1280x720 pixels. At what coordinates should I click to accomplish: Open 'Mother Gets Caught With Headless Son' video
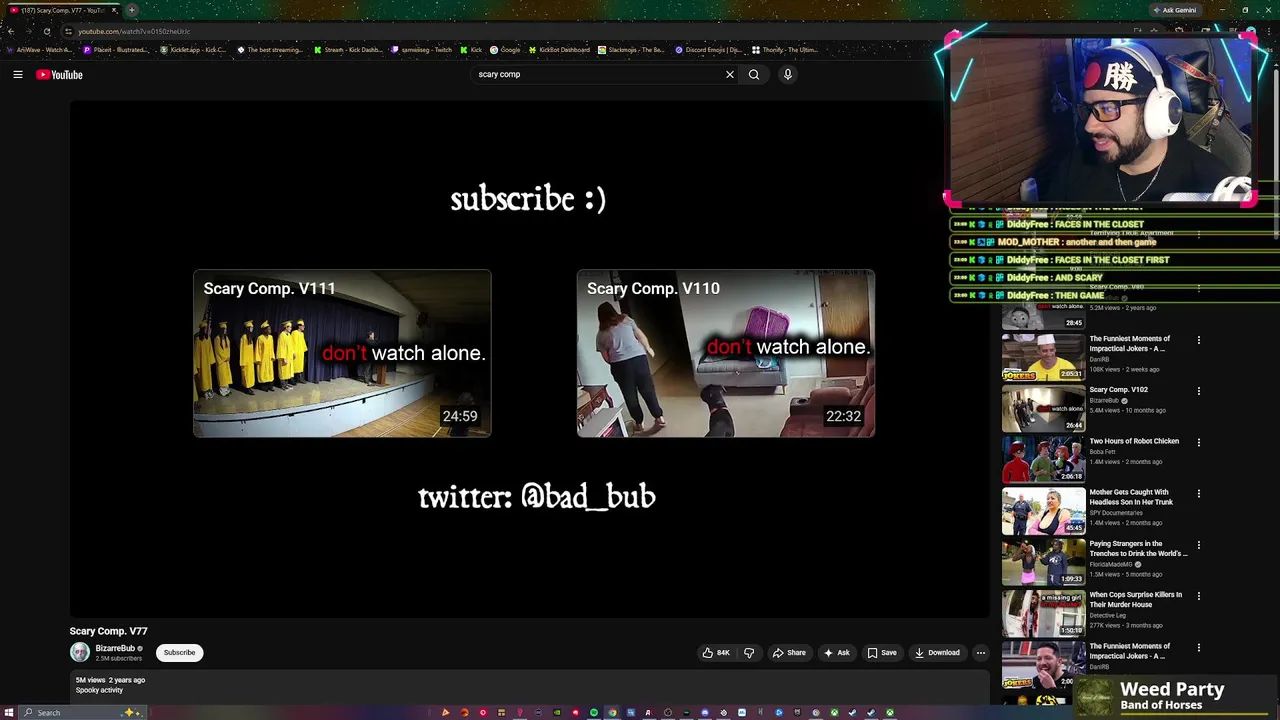click(1131, 497)
